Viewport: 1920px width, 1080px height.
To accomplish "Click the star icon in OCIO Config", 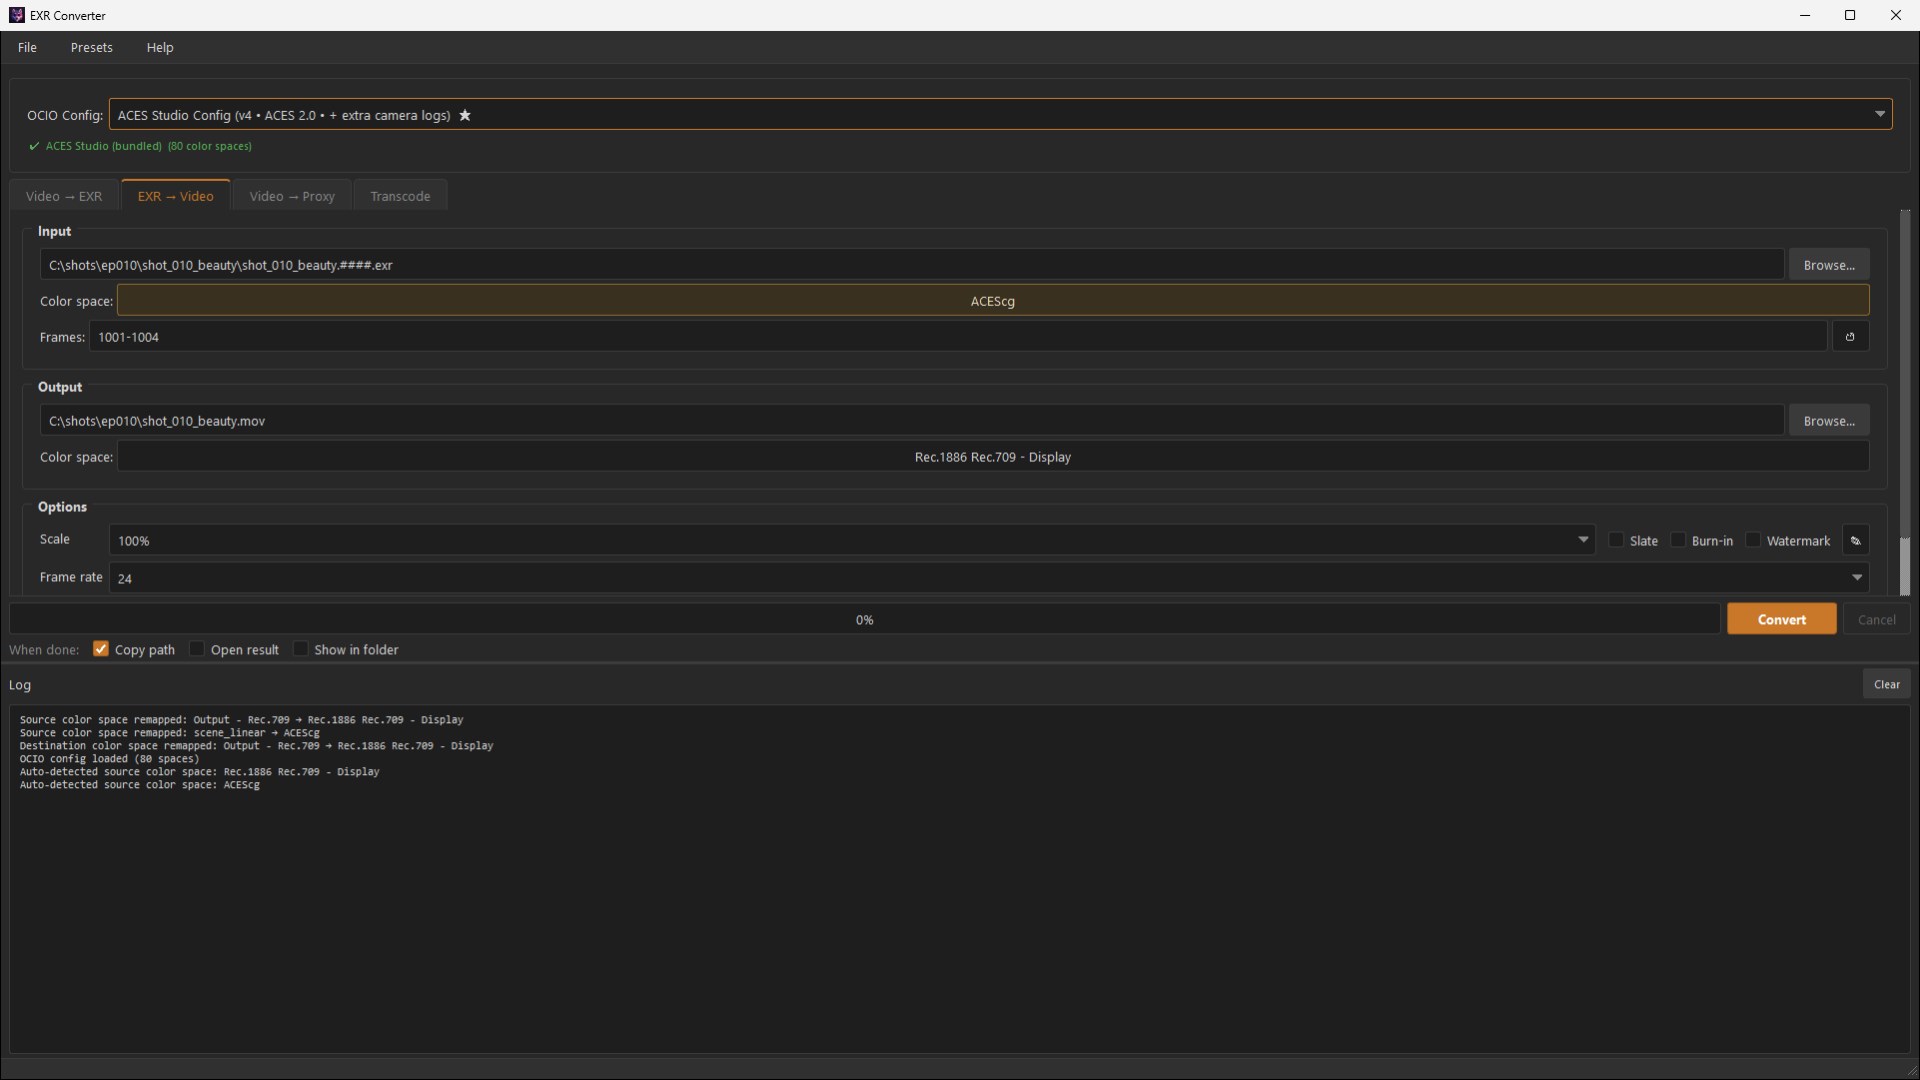I will (x=465, y=115).
